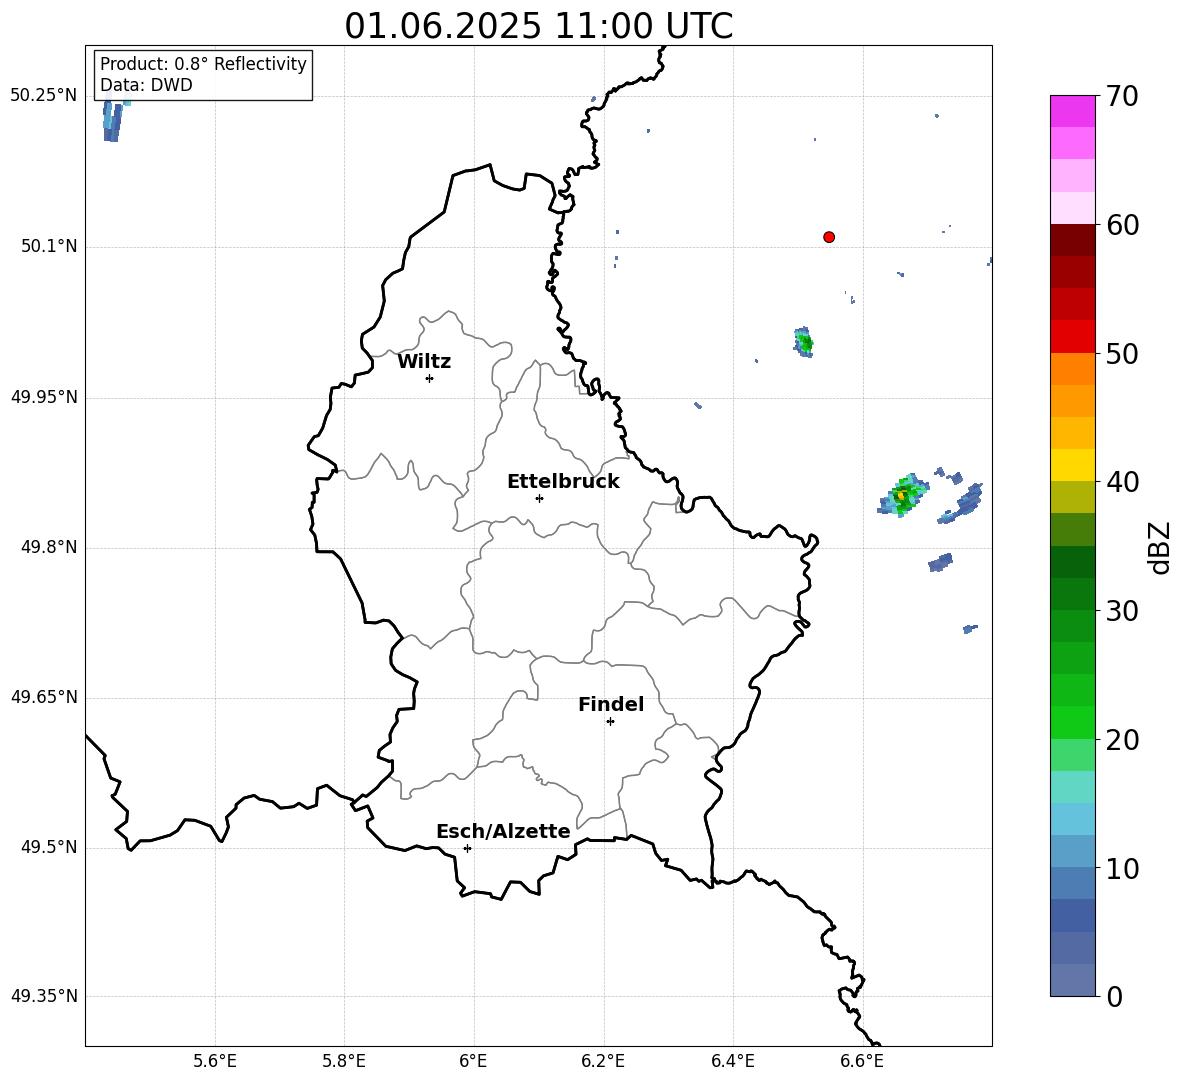This screenshot has width=1184, height=1081.
Task: Click the 6.4°E longitude label
Action: (732, 1061)
